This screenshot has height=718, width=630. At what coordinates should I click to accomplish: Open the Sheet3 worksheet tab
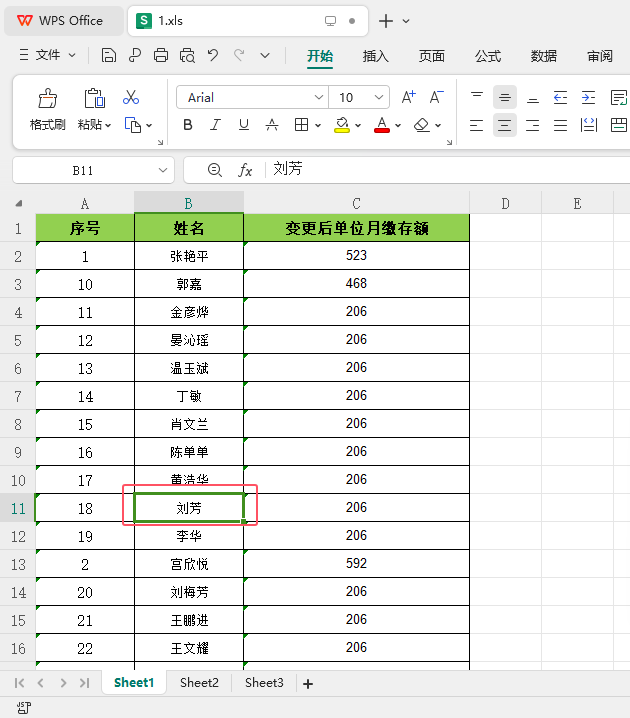(x=264, y=683)
